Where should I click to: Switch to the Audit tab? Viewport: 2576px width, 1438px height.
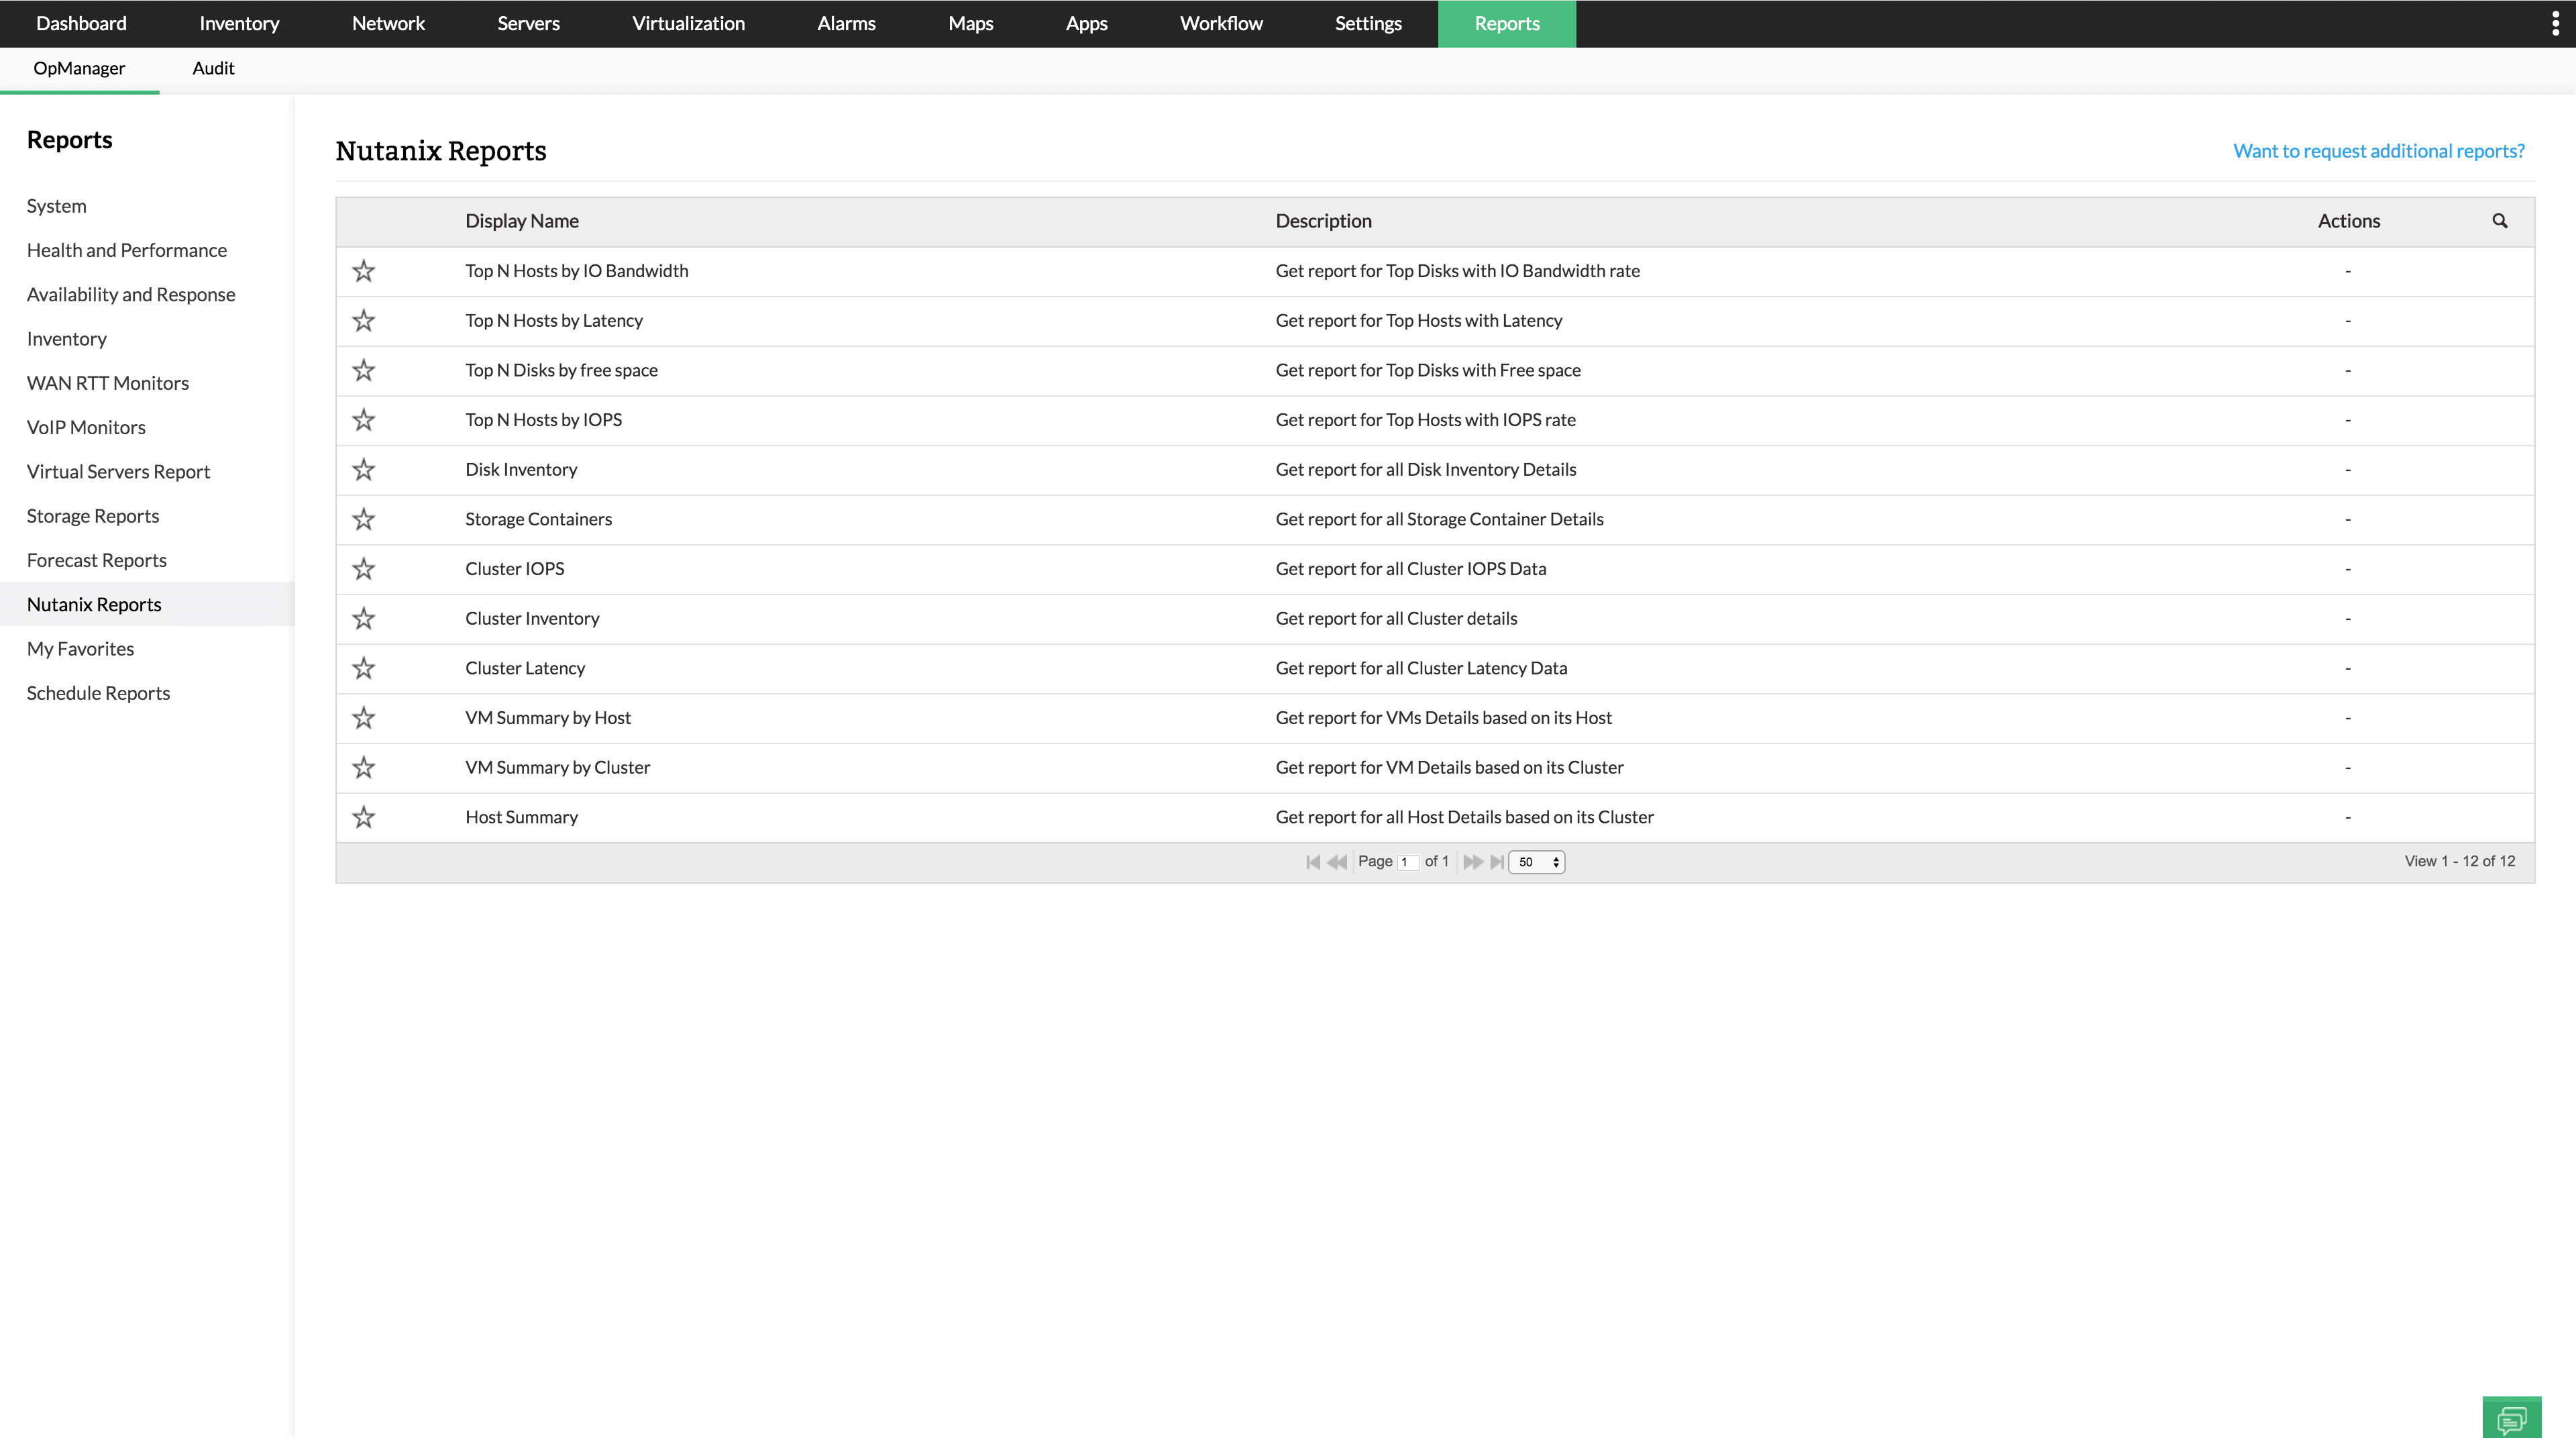pos(213,68)
